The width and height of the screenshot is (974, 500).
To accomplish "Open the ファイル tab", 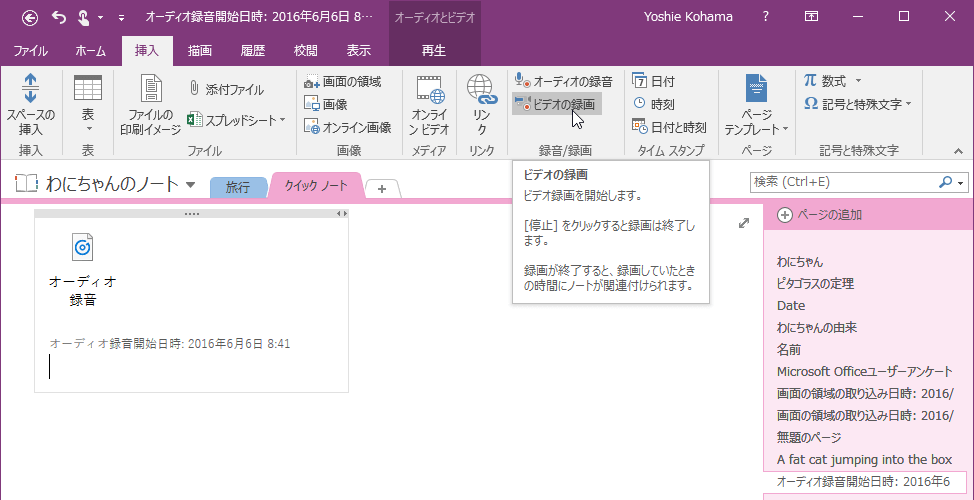I will (x=30, y=51).
